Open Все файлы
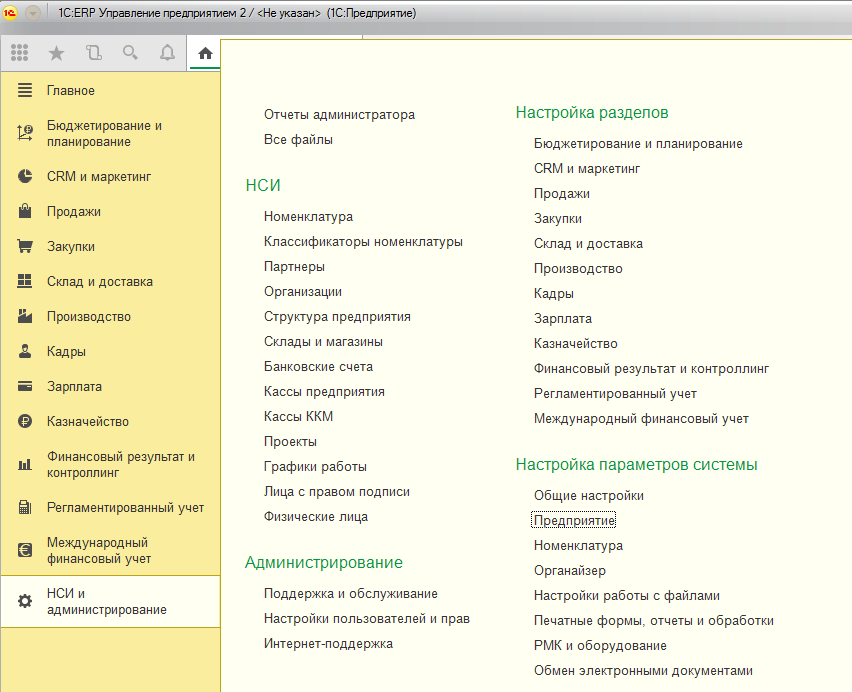Viewport: 852px width, 692px height. coord(298,140)
